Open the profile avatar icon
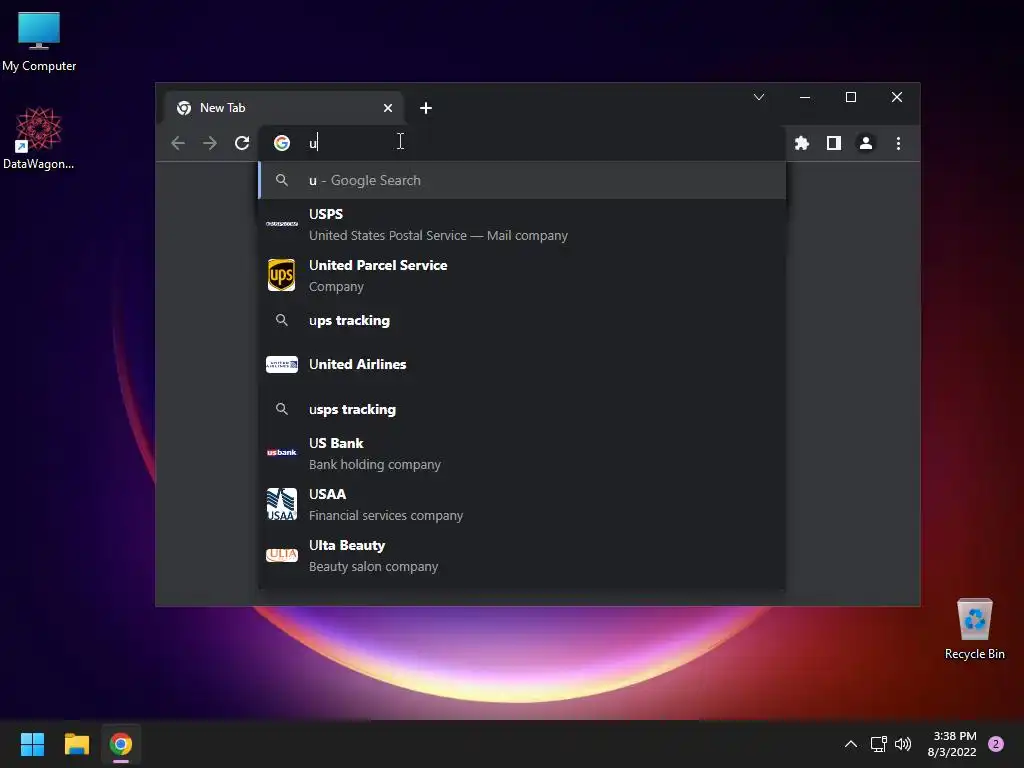The height and width of the screenshot is (768, 1024). (866, 143)
